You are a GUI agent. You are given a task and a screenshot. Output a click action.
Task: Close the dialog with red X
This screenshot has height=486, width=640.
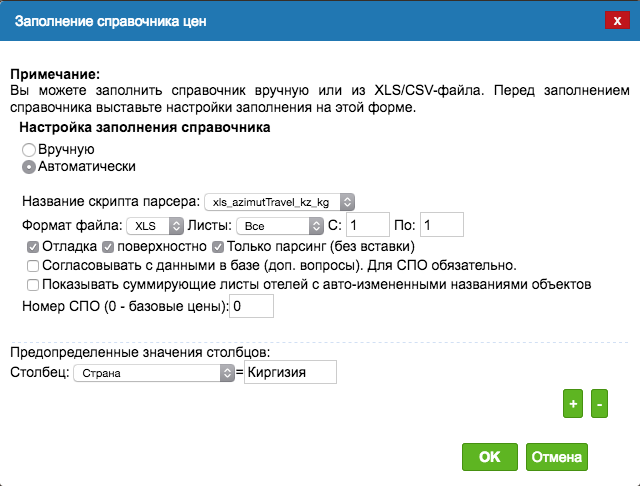(x=617, y=20)
